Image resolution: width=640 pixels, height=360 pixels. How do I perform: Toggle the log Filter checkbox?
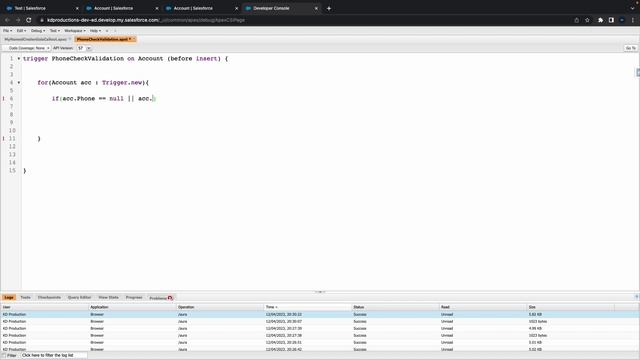[x=4, y=356]
